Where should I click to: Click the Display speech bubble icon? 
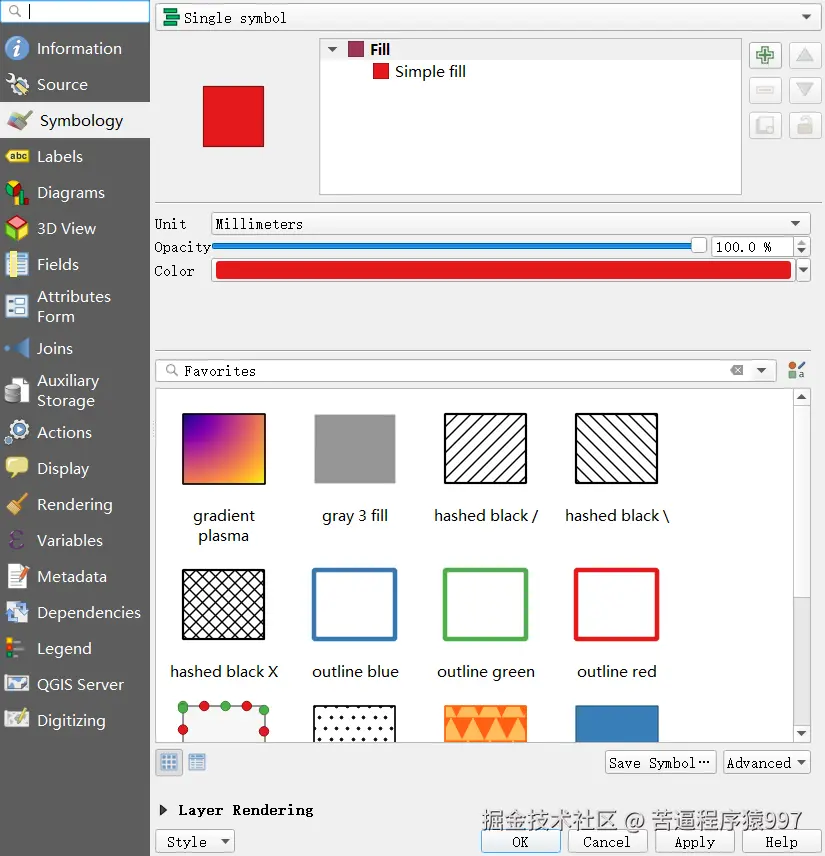(x=17, y=468)
